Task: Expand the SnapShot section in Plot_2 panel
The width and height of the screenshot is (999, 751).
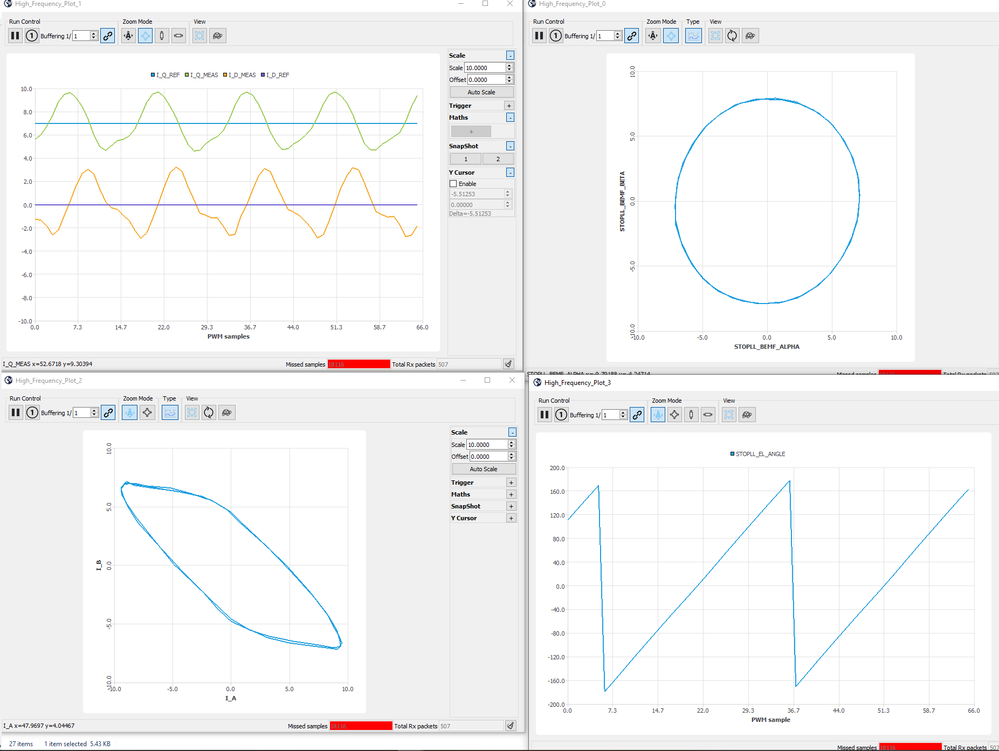Action: 511,506
